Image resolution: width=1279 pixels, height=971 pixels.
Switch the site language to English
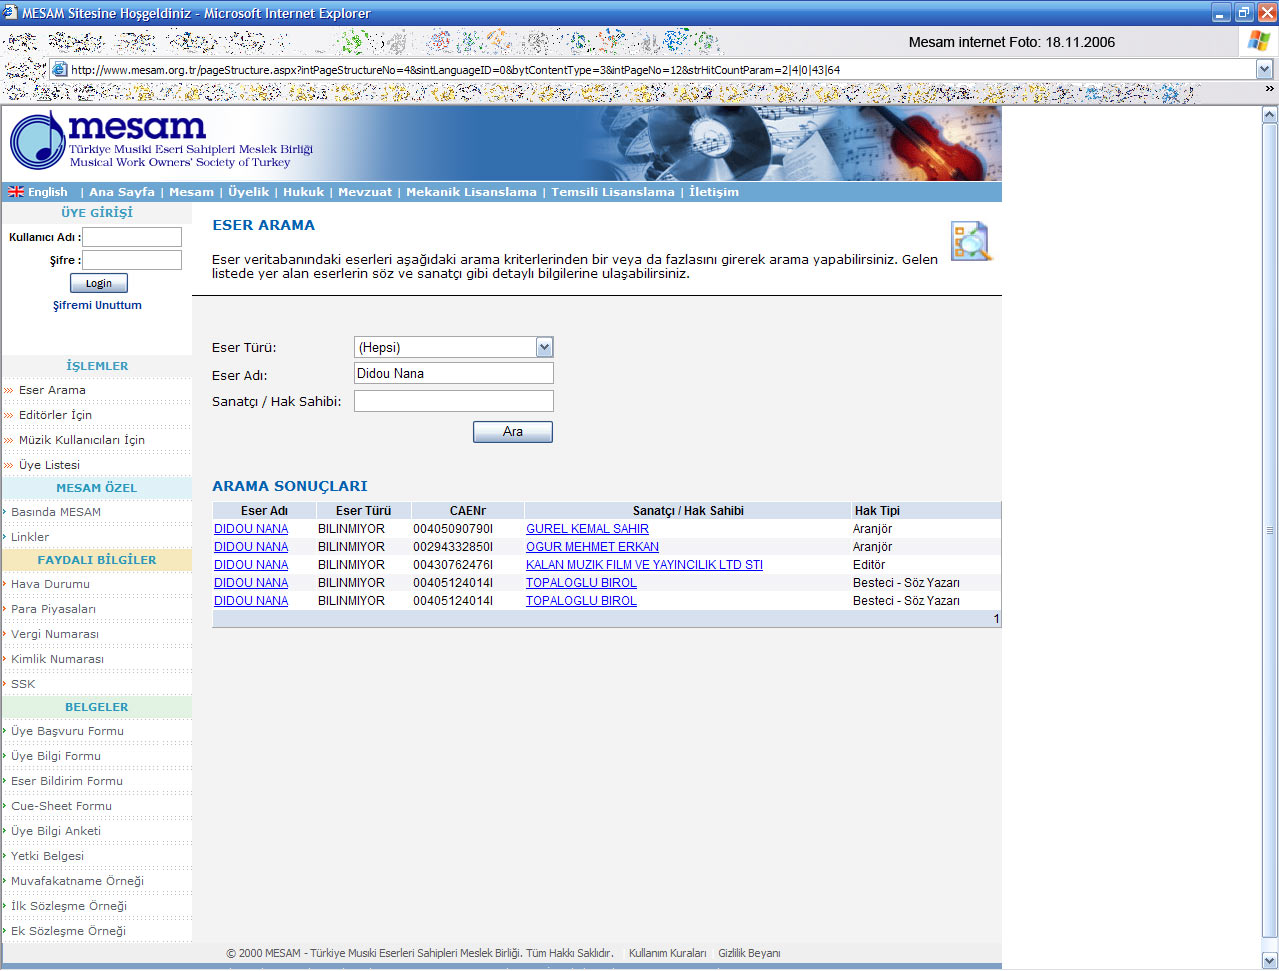(x=47, y=192)
